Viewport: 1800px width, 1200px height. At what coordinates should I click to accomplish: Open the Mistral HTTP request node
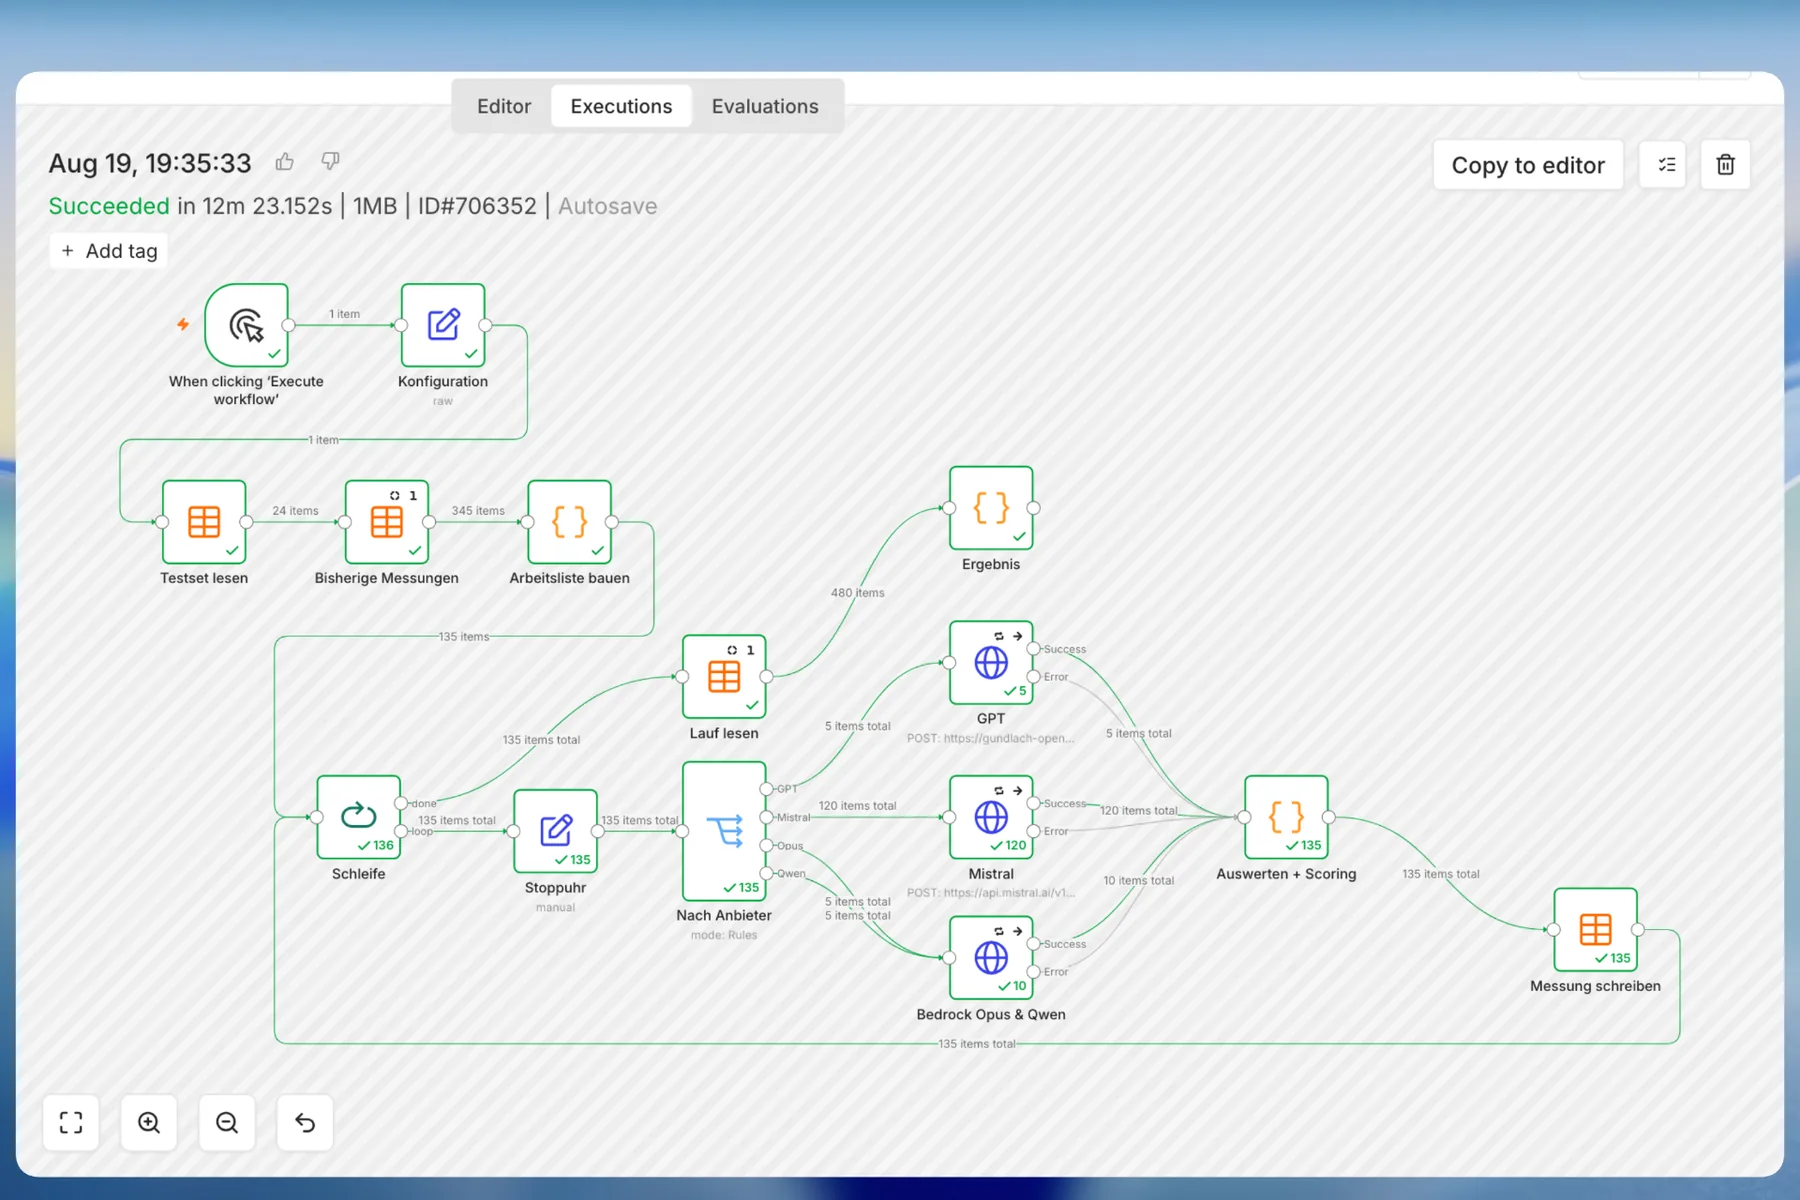tap(991, 817)
